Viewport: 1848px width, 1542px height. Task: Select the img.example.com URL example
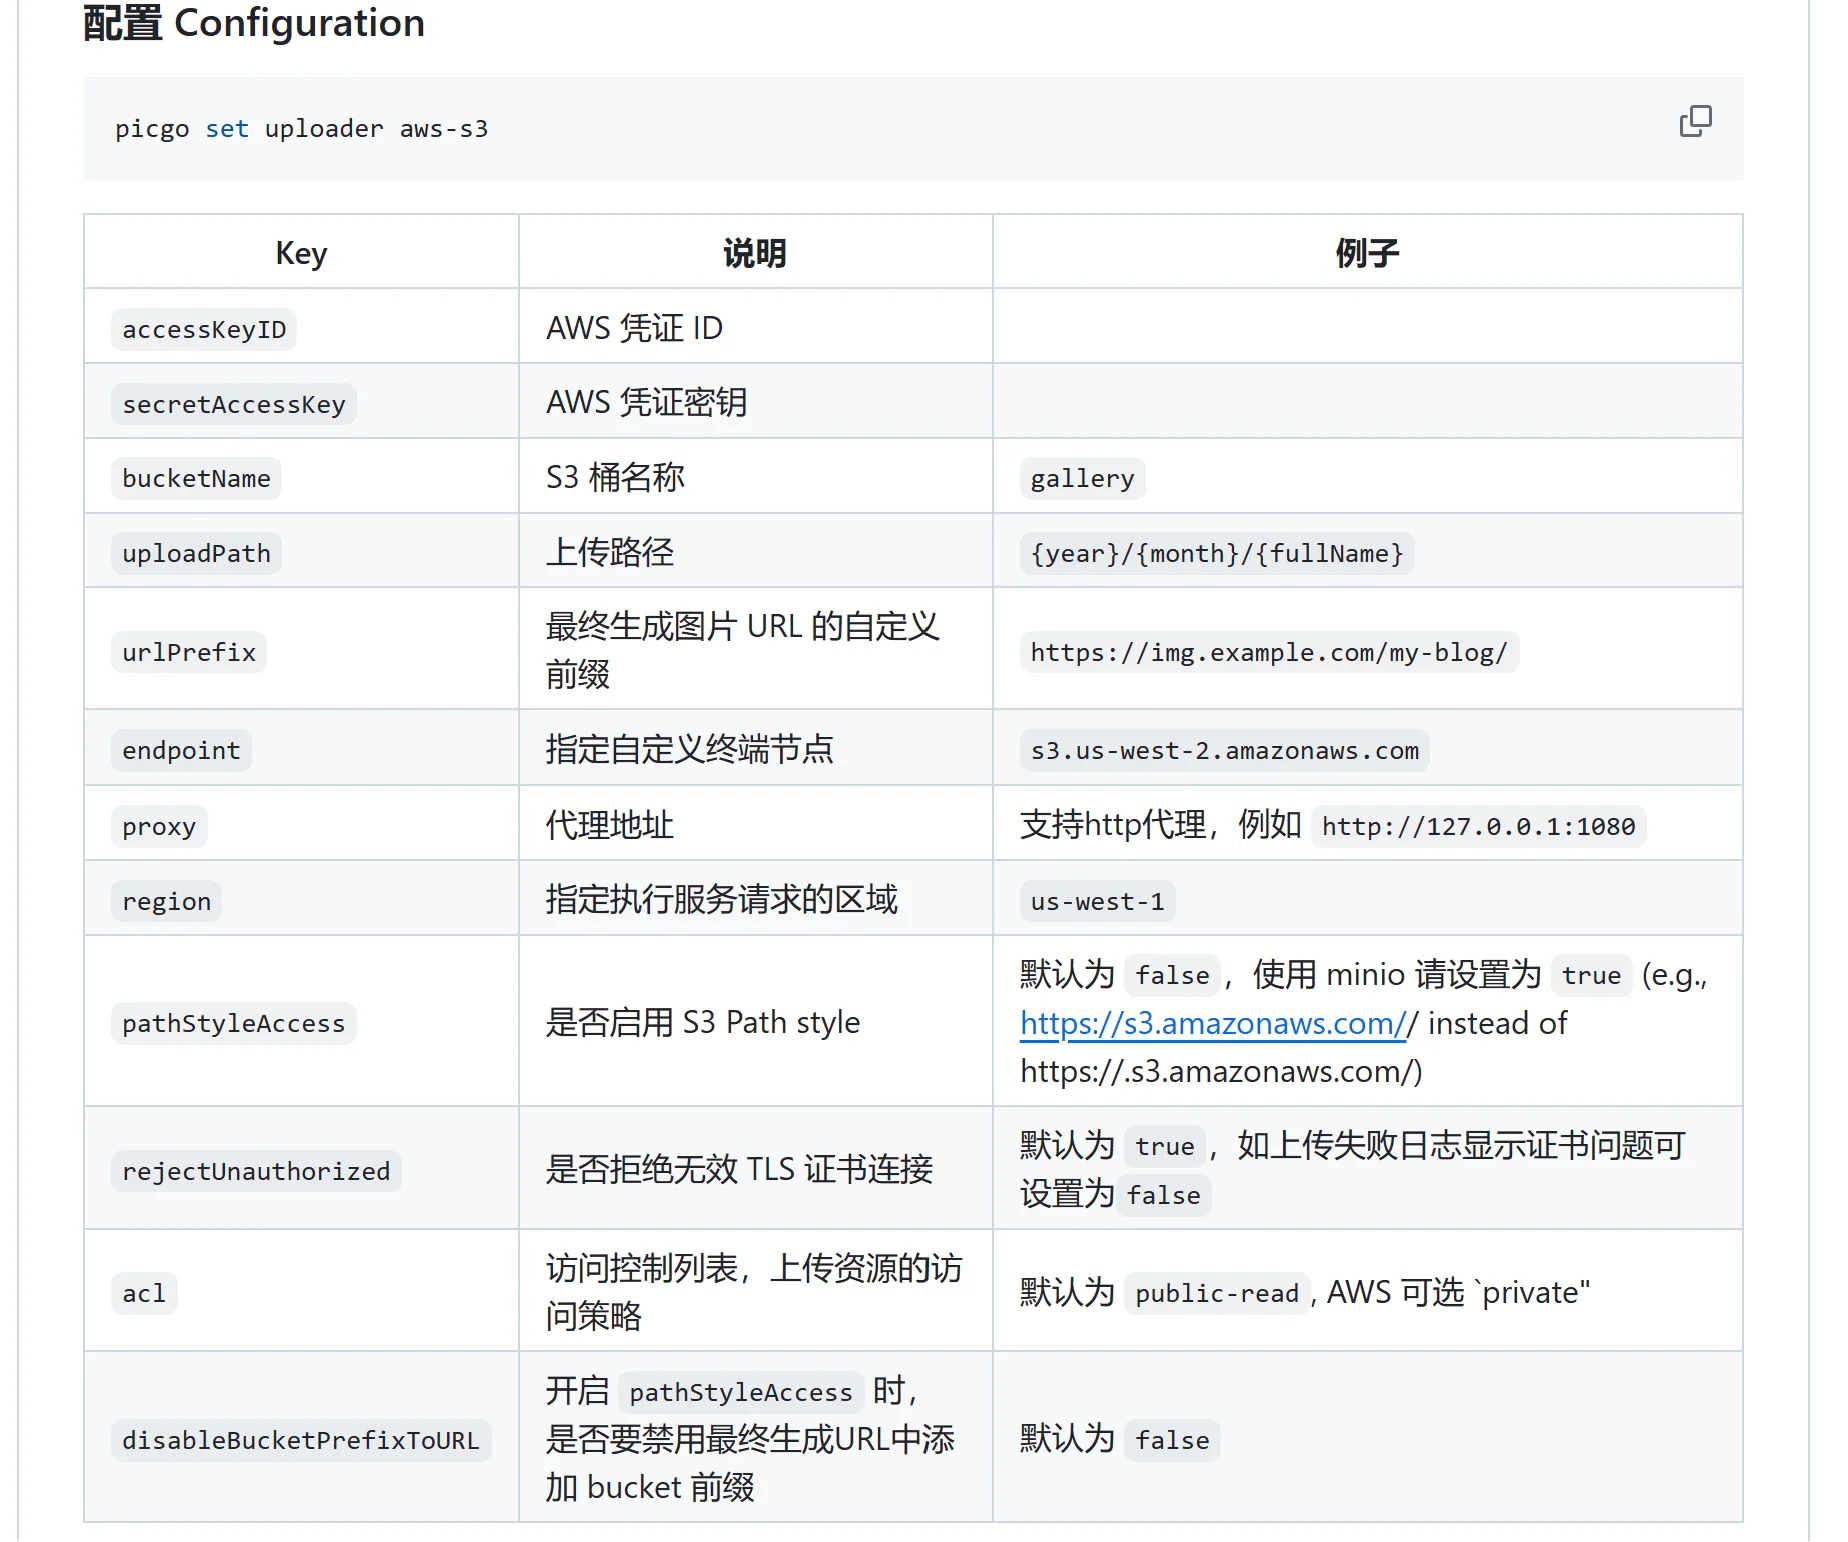click(1269, 652)
